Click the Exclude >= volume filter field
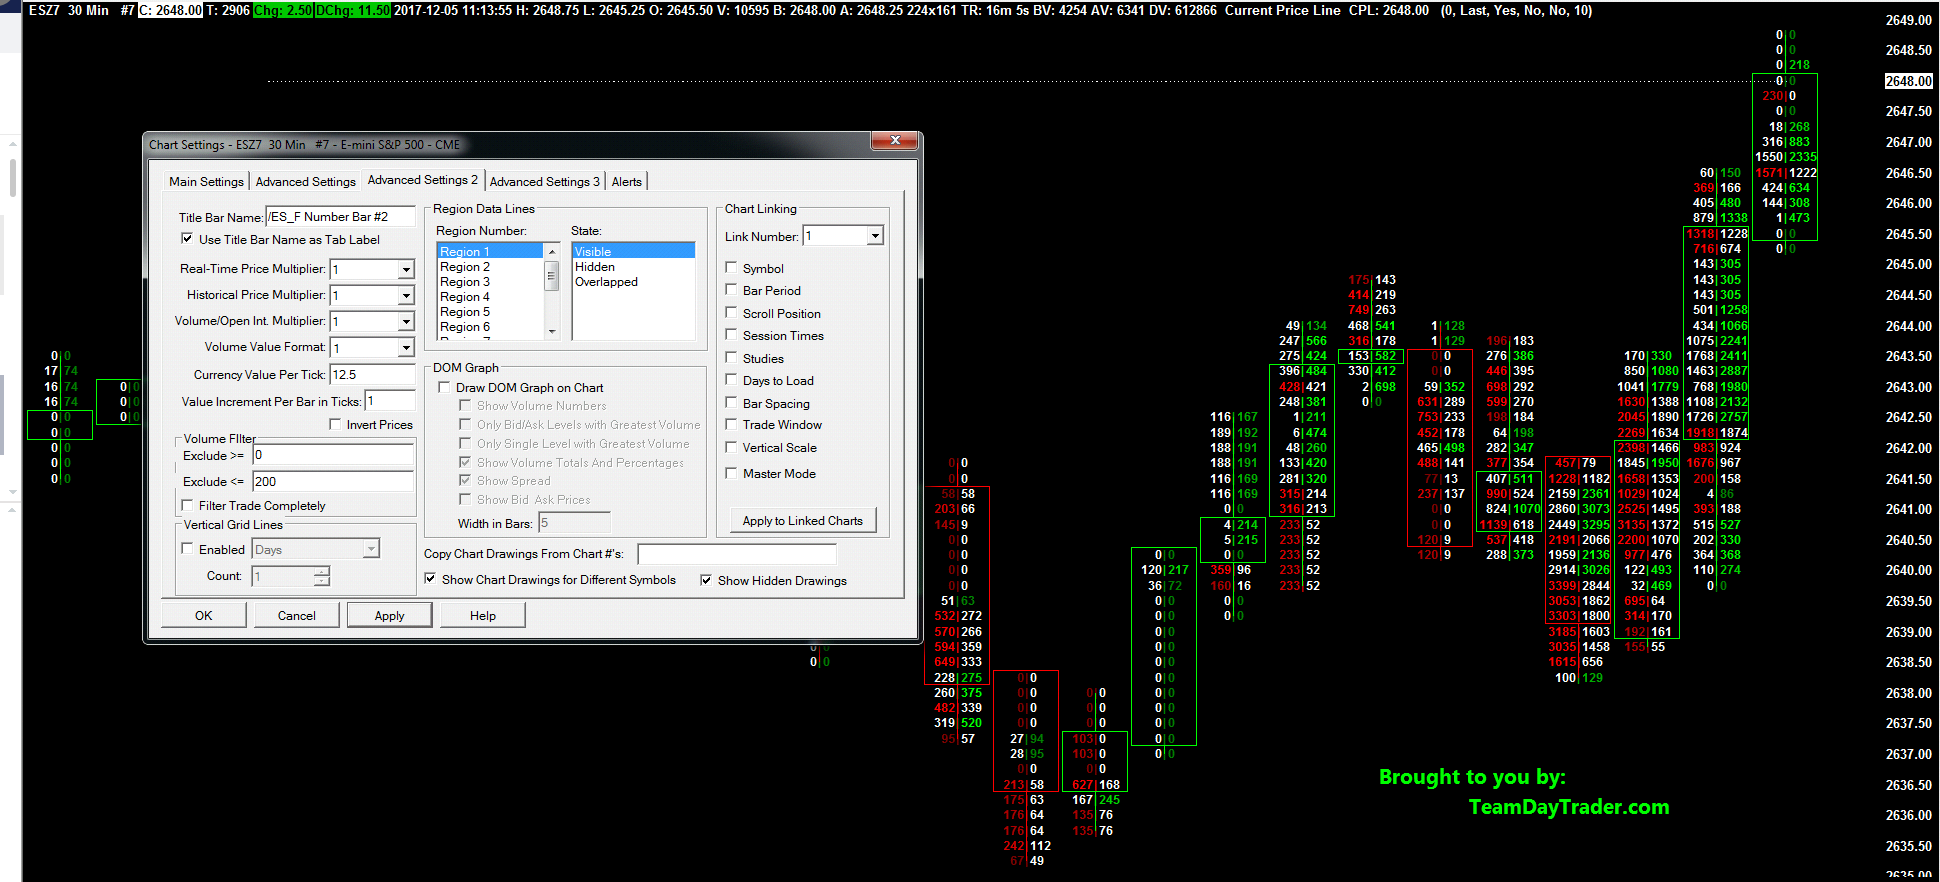Screen dimensions: 1940x882 coord(333,455)
